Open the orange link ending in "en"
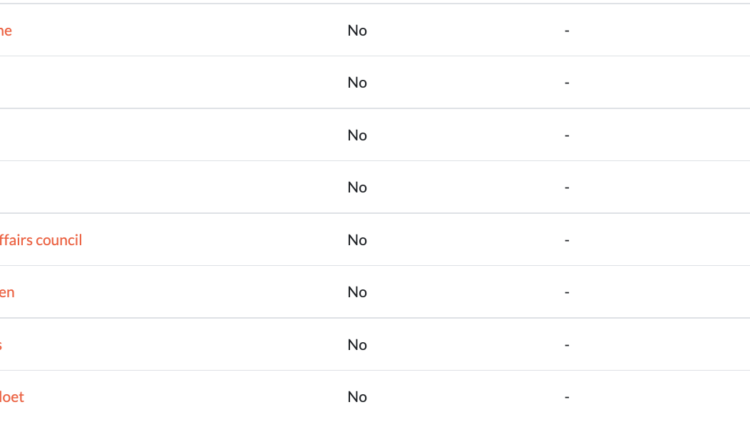 (7, 292)
